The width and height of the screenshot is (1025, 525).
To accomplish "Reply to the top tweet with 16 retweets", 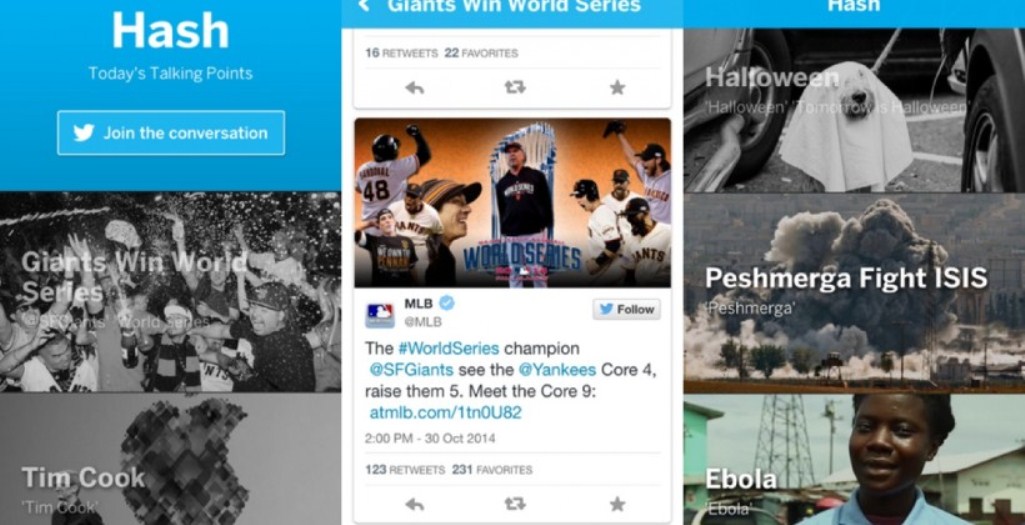I will [x=414, y=88].
